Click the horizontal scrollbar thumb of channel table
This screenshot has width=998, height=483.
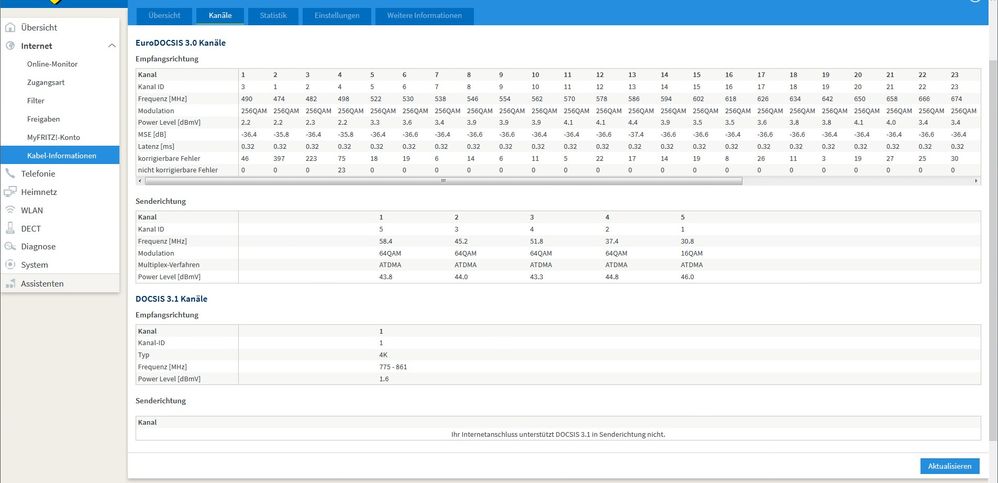coord(444,181)
